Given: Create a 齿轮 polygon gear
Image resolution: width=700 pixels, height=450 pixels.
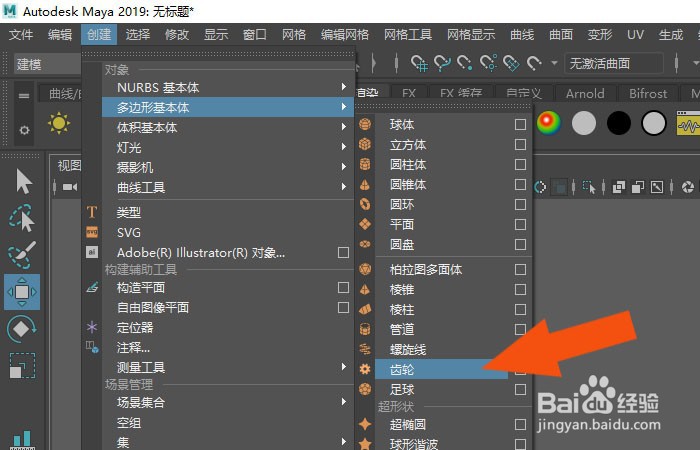Looking at the screenshot, I should (x=441, y=369).
